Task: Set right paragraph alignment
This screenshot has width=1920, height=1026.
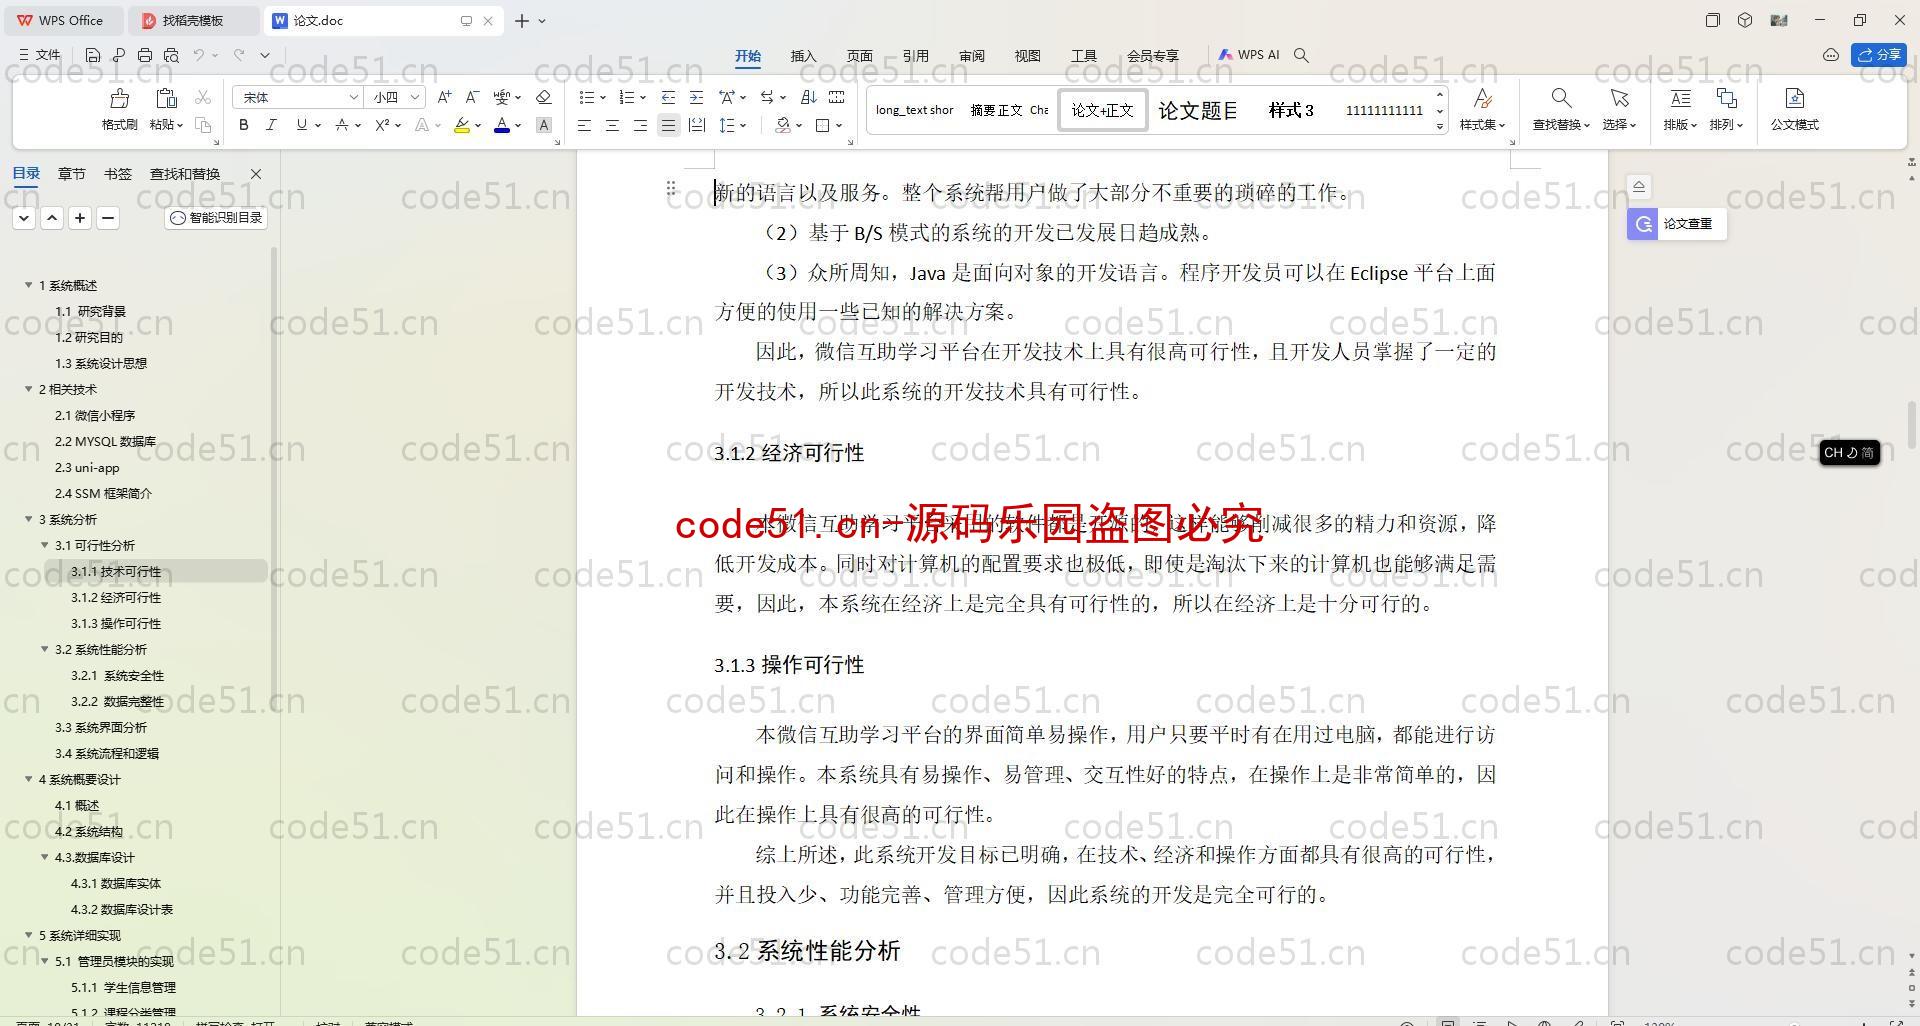Action: [640, 125]
